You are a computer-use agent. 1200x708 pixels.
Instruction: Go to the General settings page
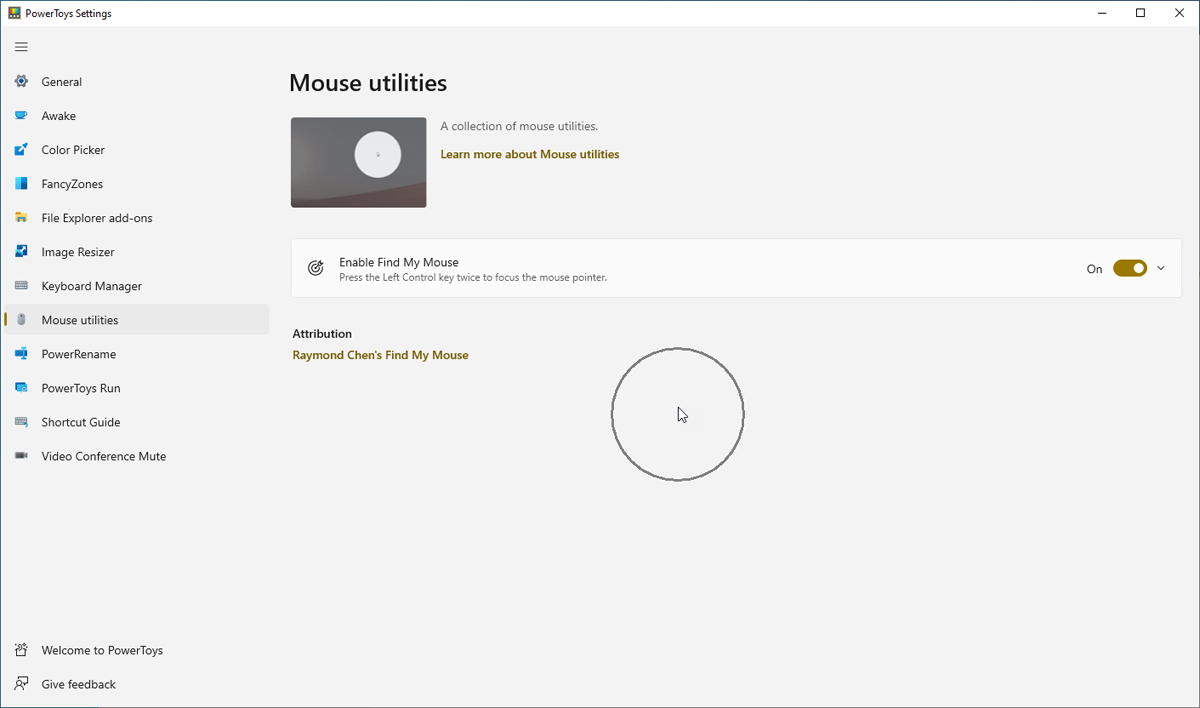pos(136,82)
